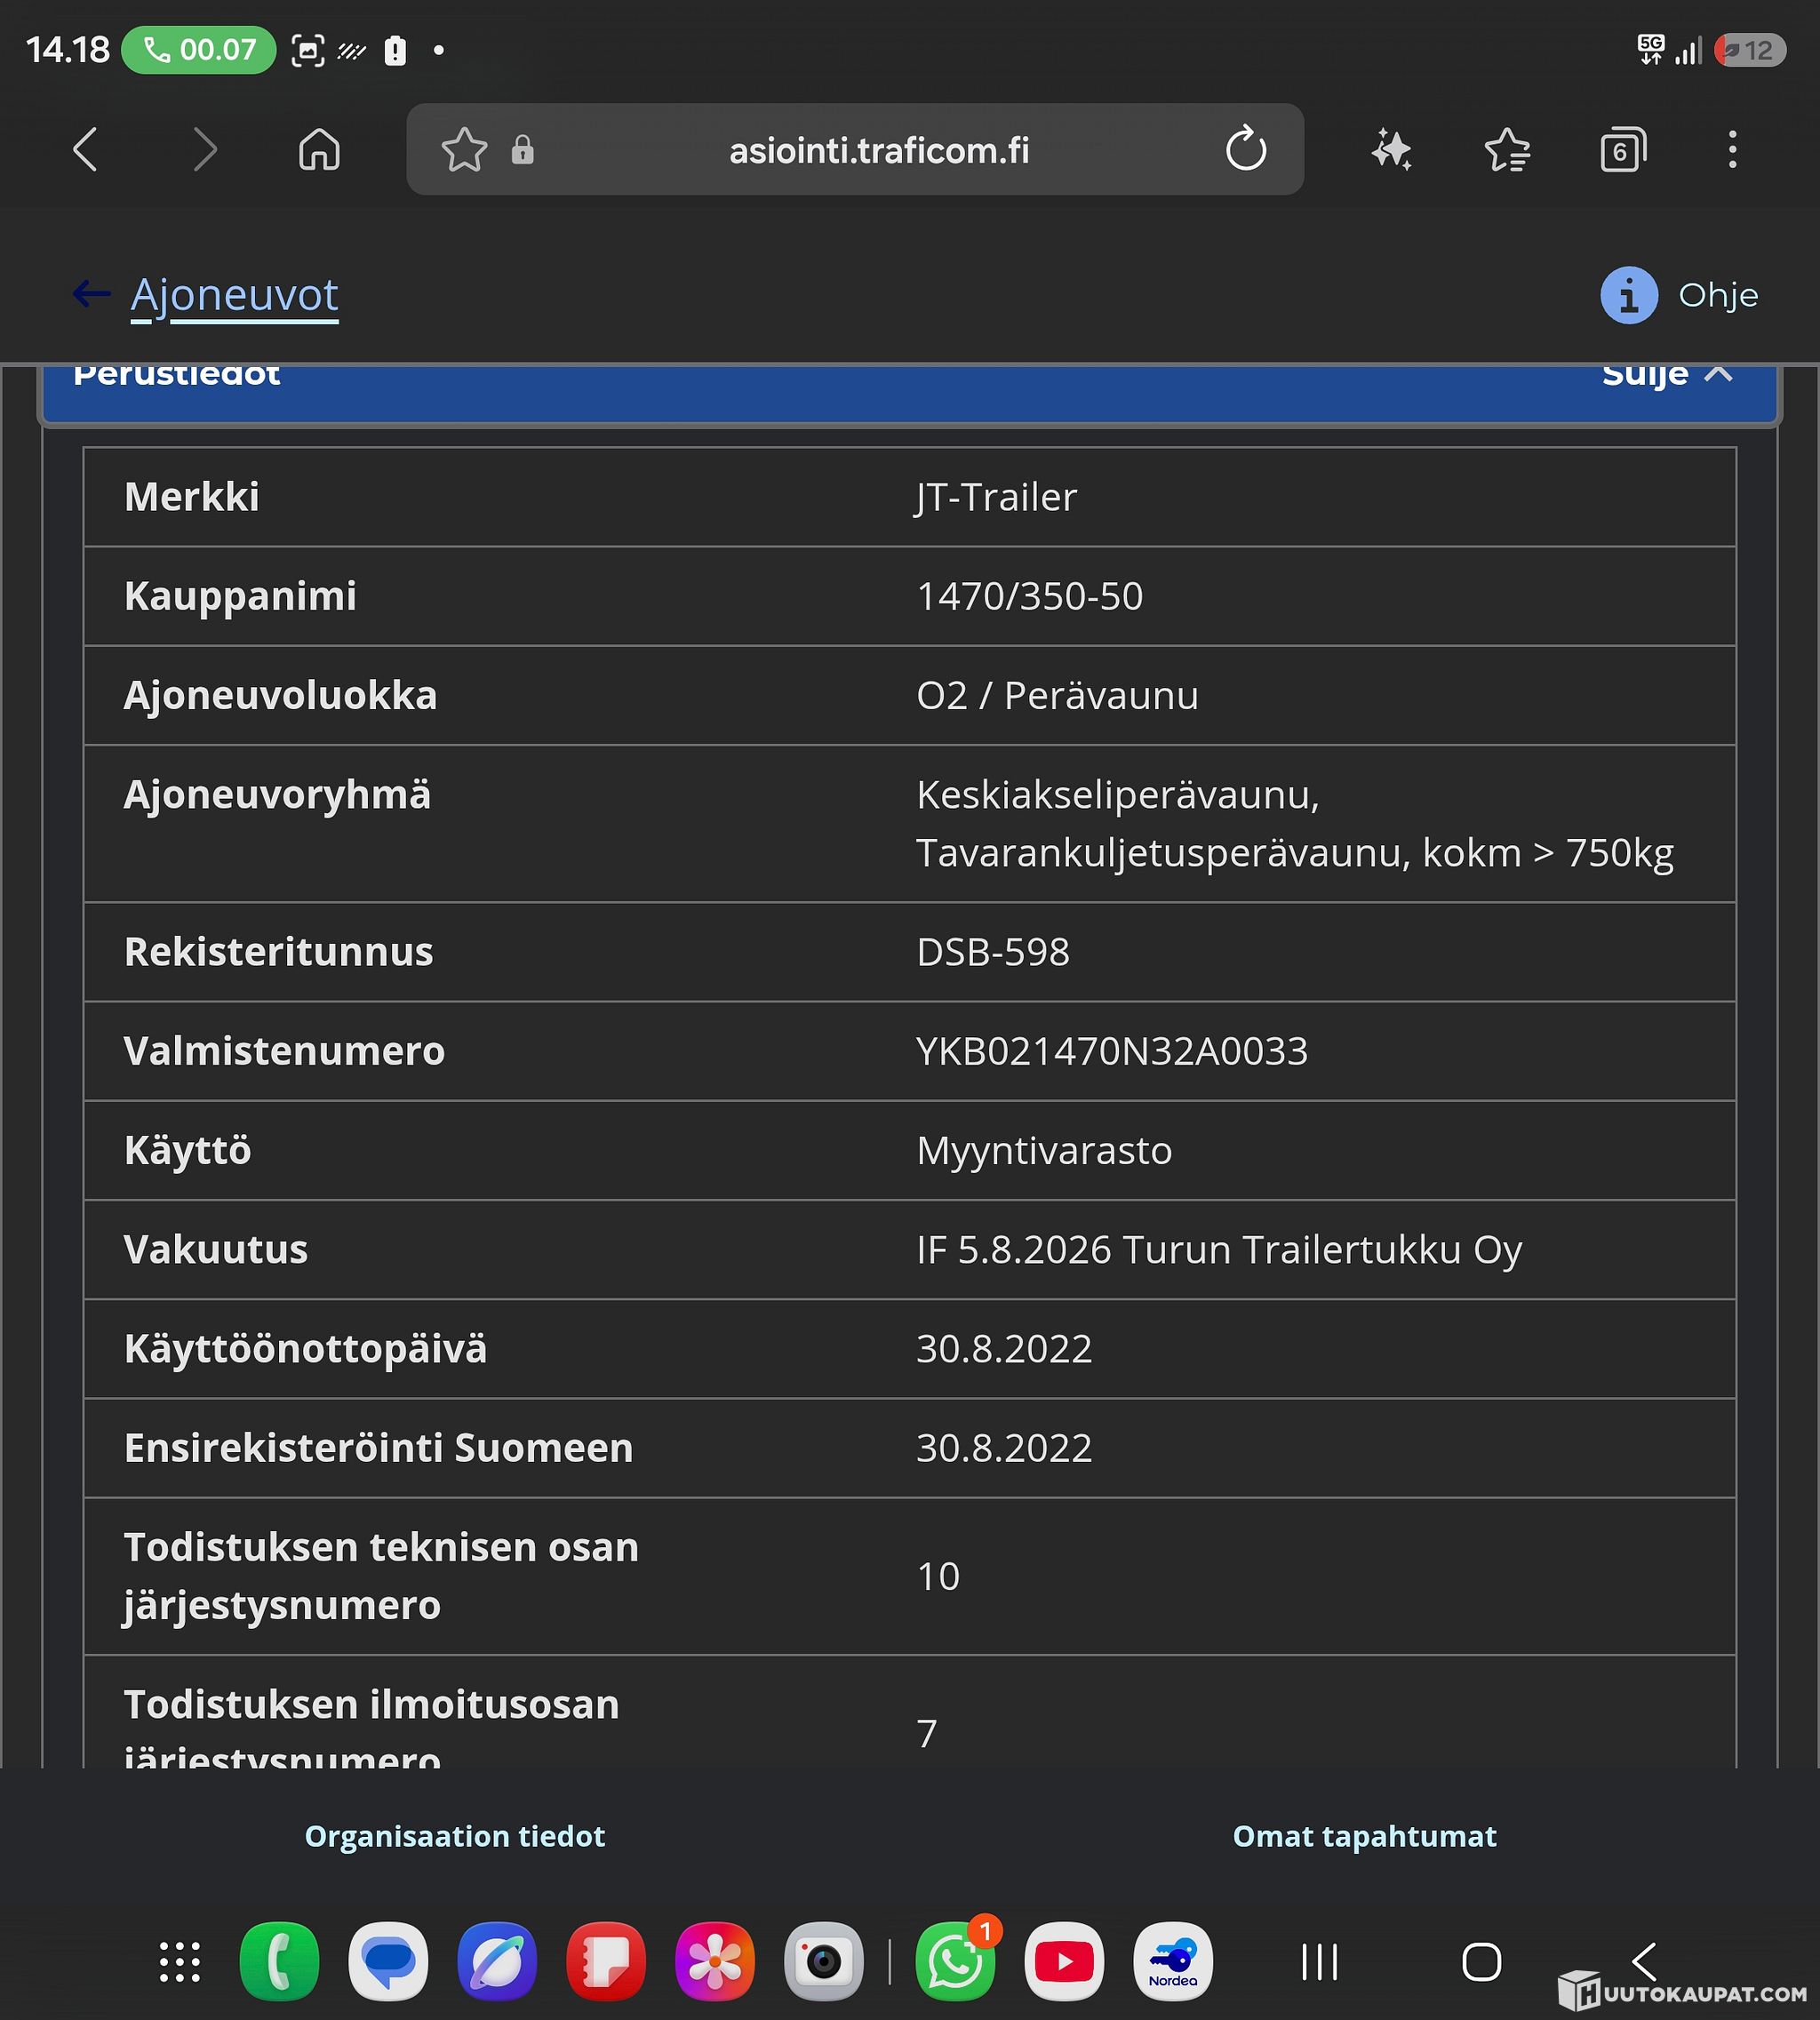This screenshot has height=2020, width=1820.
Task: Launch the YouTube app
Action: pyautogui.click(x=1064, y=1962)
